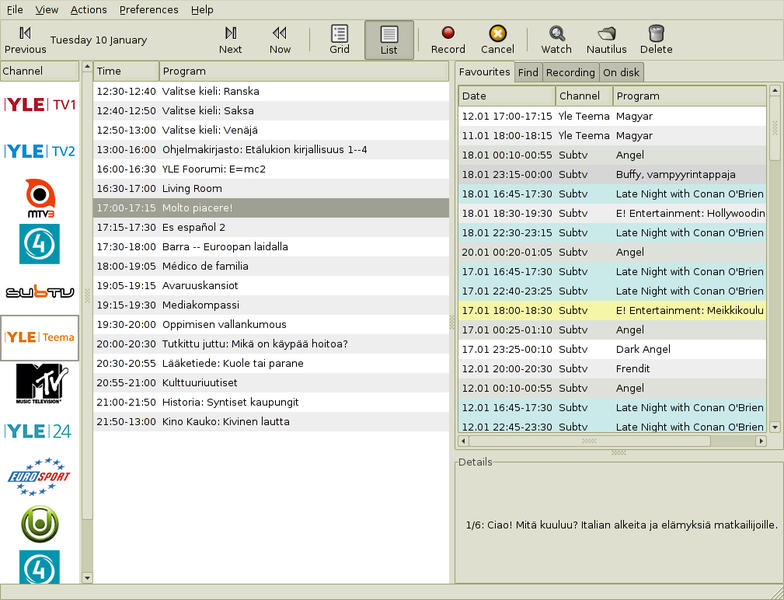Viewport: 784px width, 600px height.
Task: Select the green U channel logo
Action: [40, 524]
